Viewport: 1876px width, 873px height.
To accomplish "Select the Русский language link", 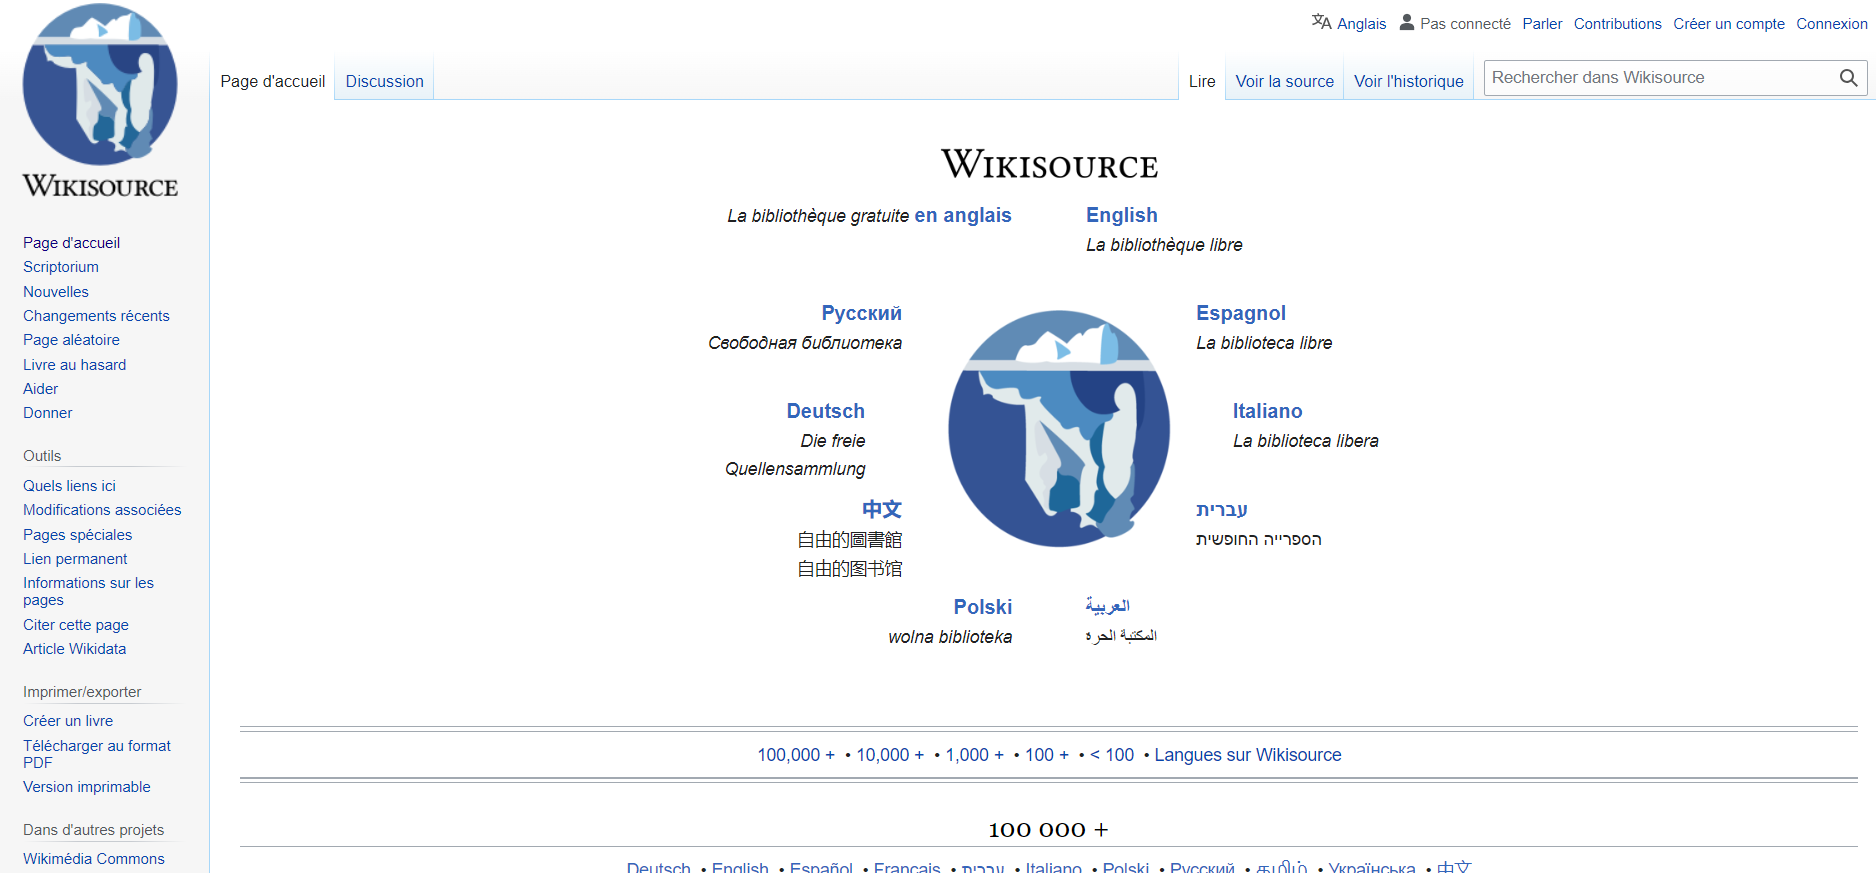I will (861, 313).
